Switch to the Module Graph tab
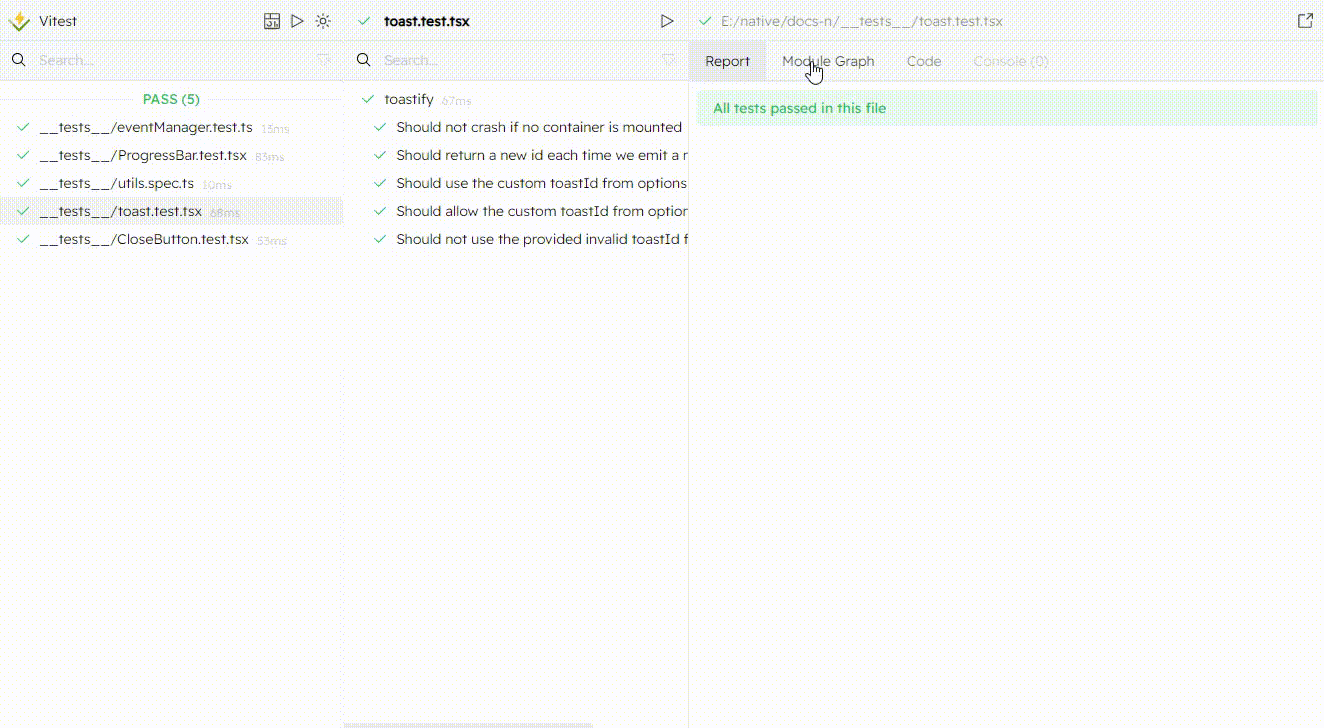This screenshot has width=1324, height=728. (x=828, y=61)
